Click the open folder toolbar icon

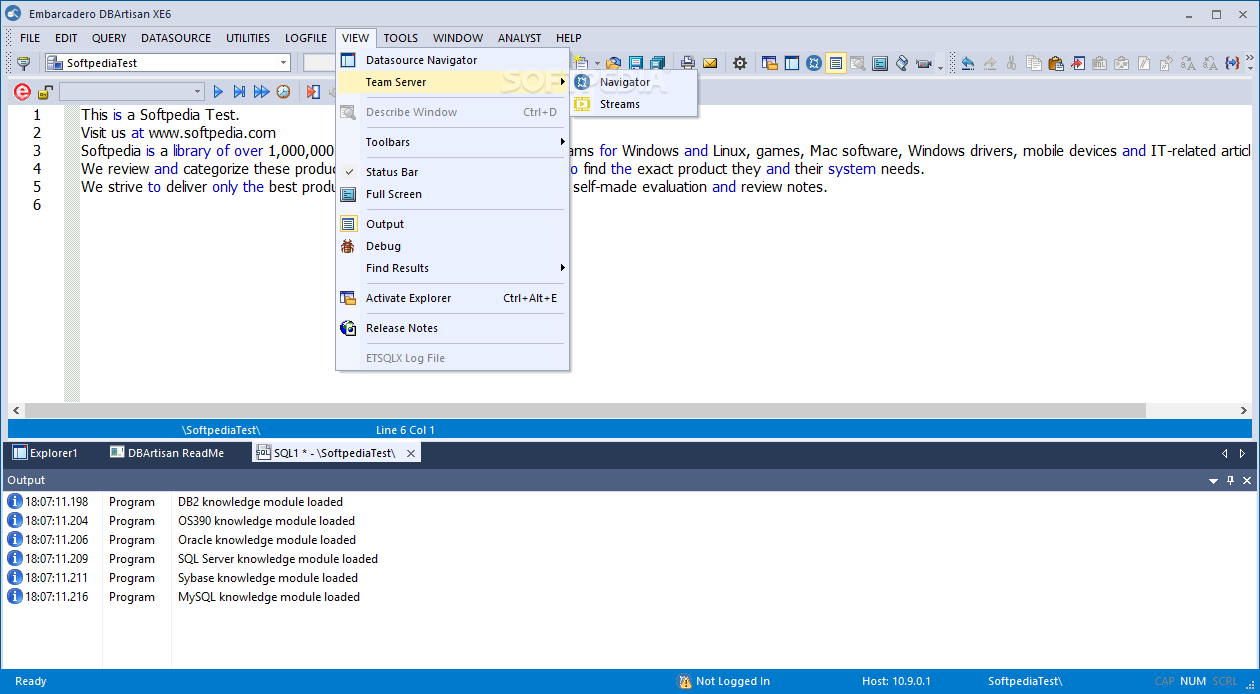(614, 63)
